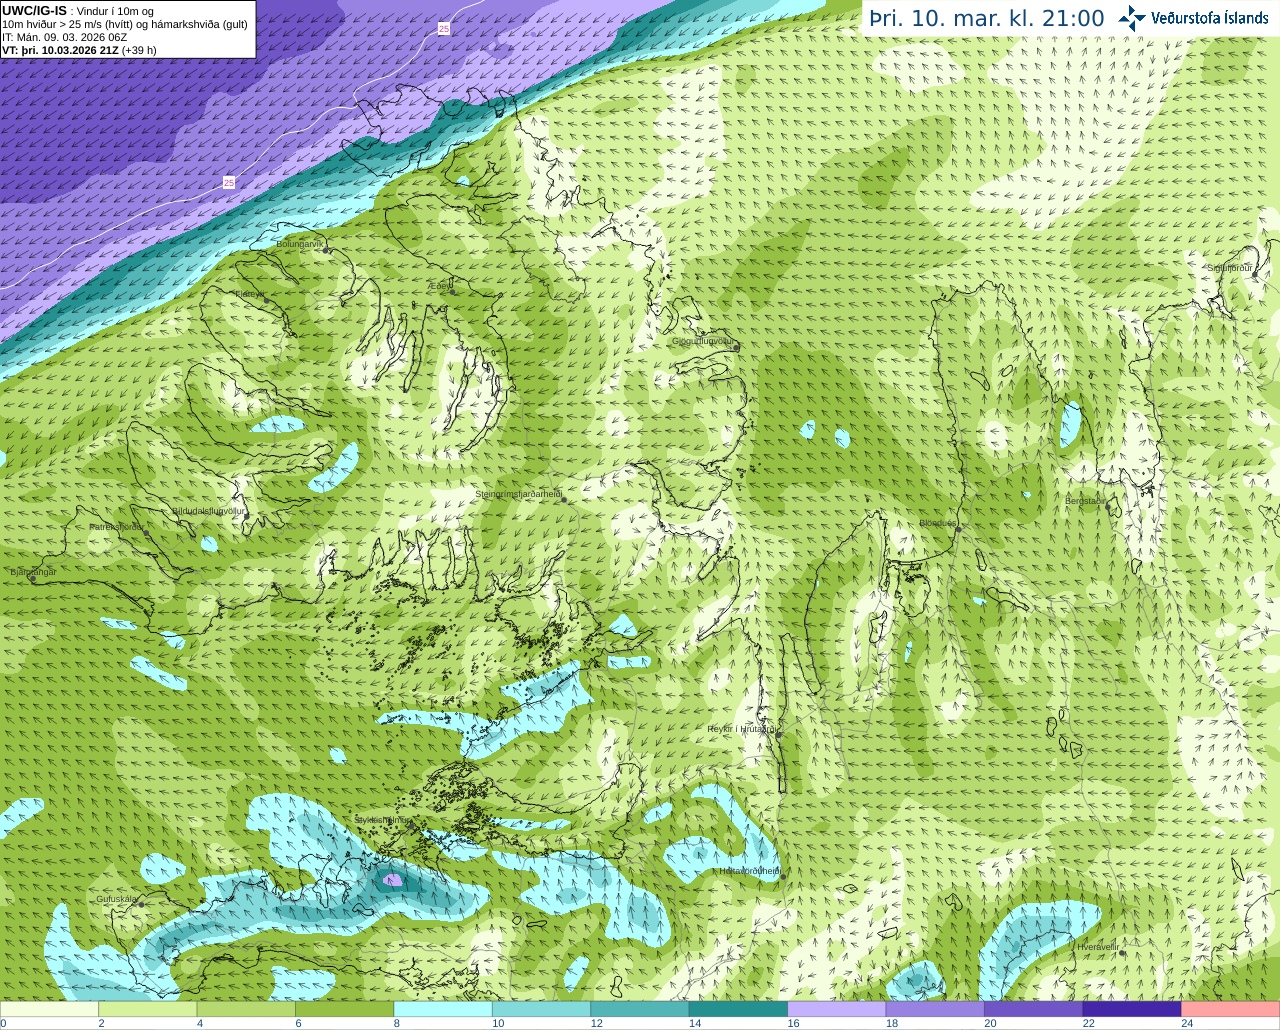Select the 6–8 m/s darker green legend swatch
1280x1030 pixels.
tap(345, 1009)
